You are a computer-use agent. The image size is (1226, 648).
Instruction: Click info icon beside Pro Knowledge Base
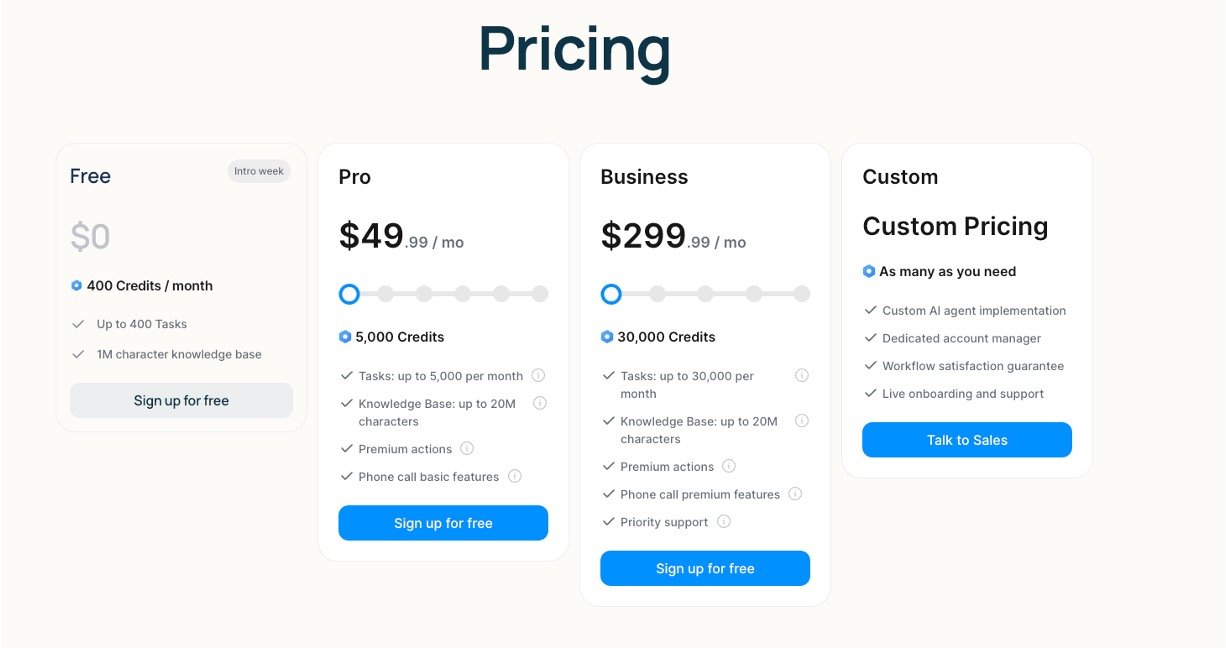[x=540, y=403]
